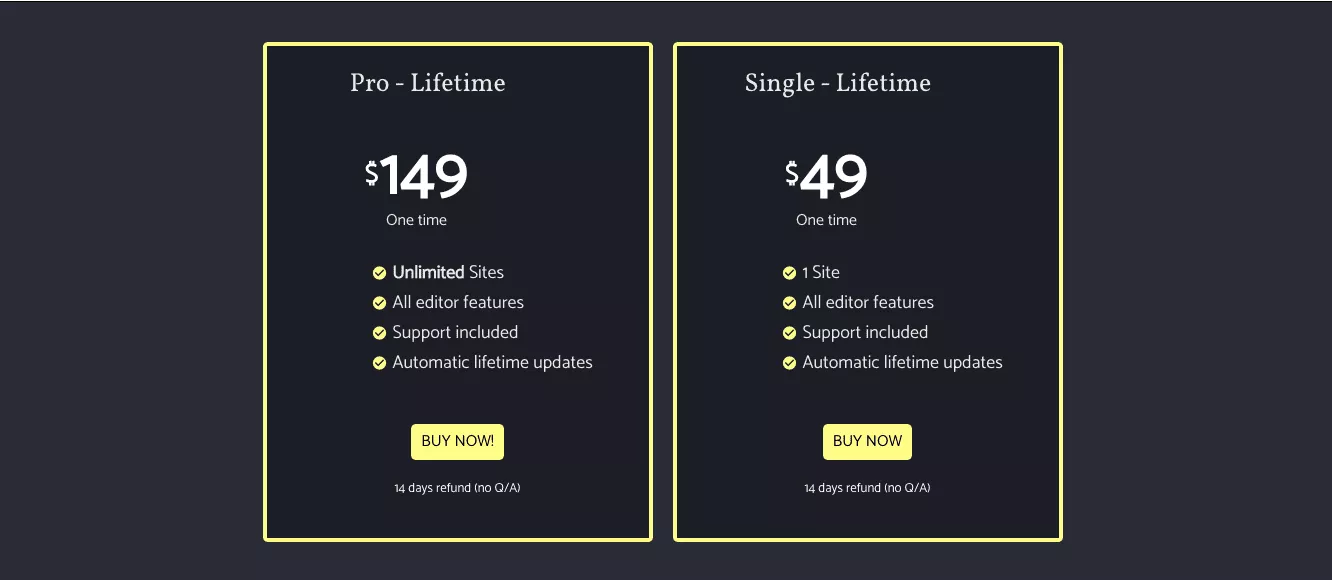Click One time label under $49
Image resolution: width=1332 pixels, height=580 pixels.
click(x=827, y=220)
